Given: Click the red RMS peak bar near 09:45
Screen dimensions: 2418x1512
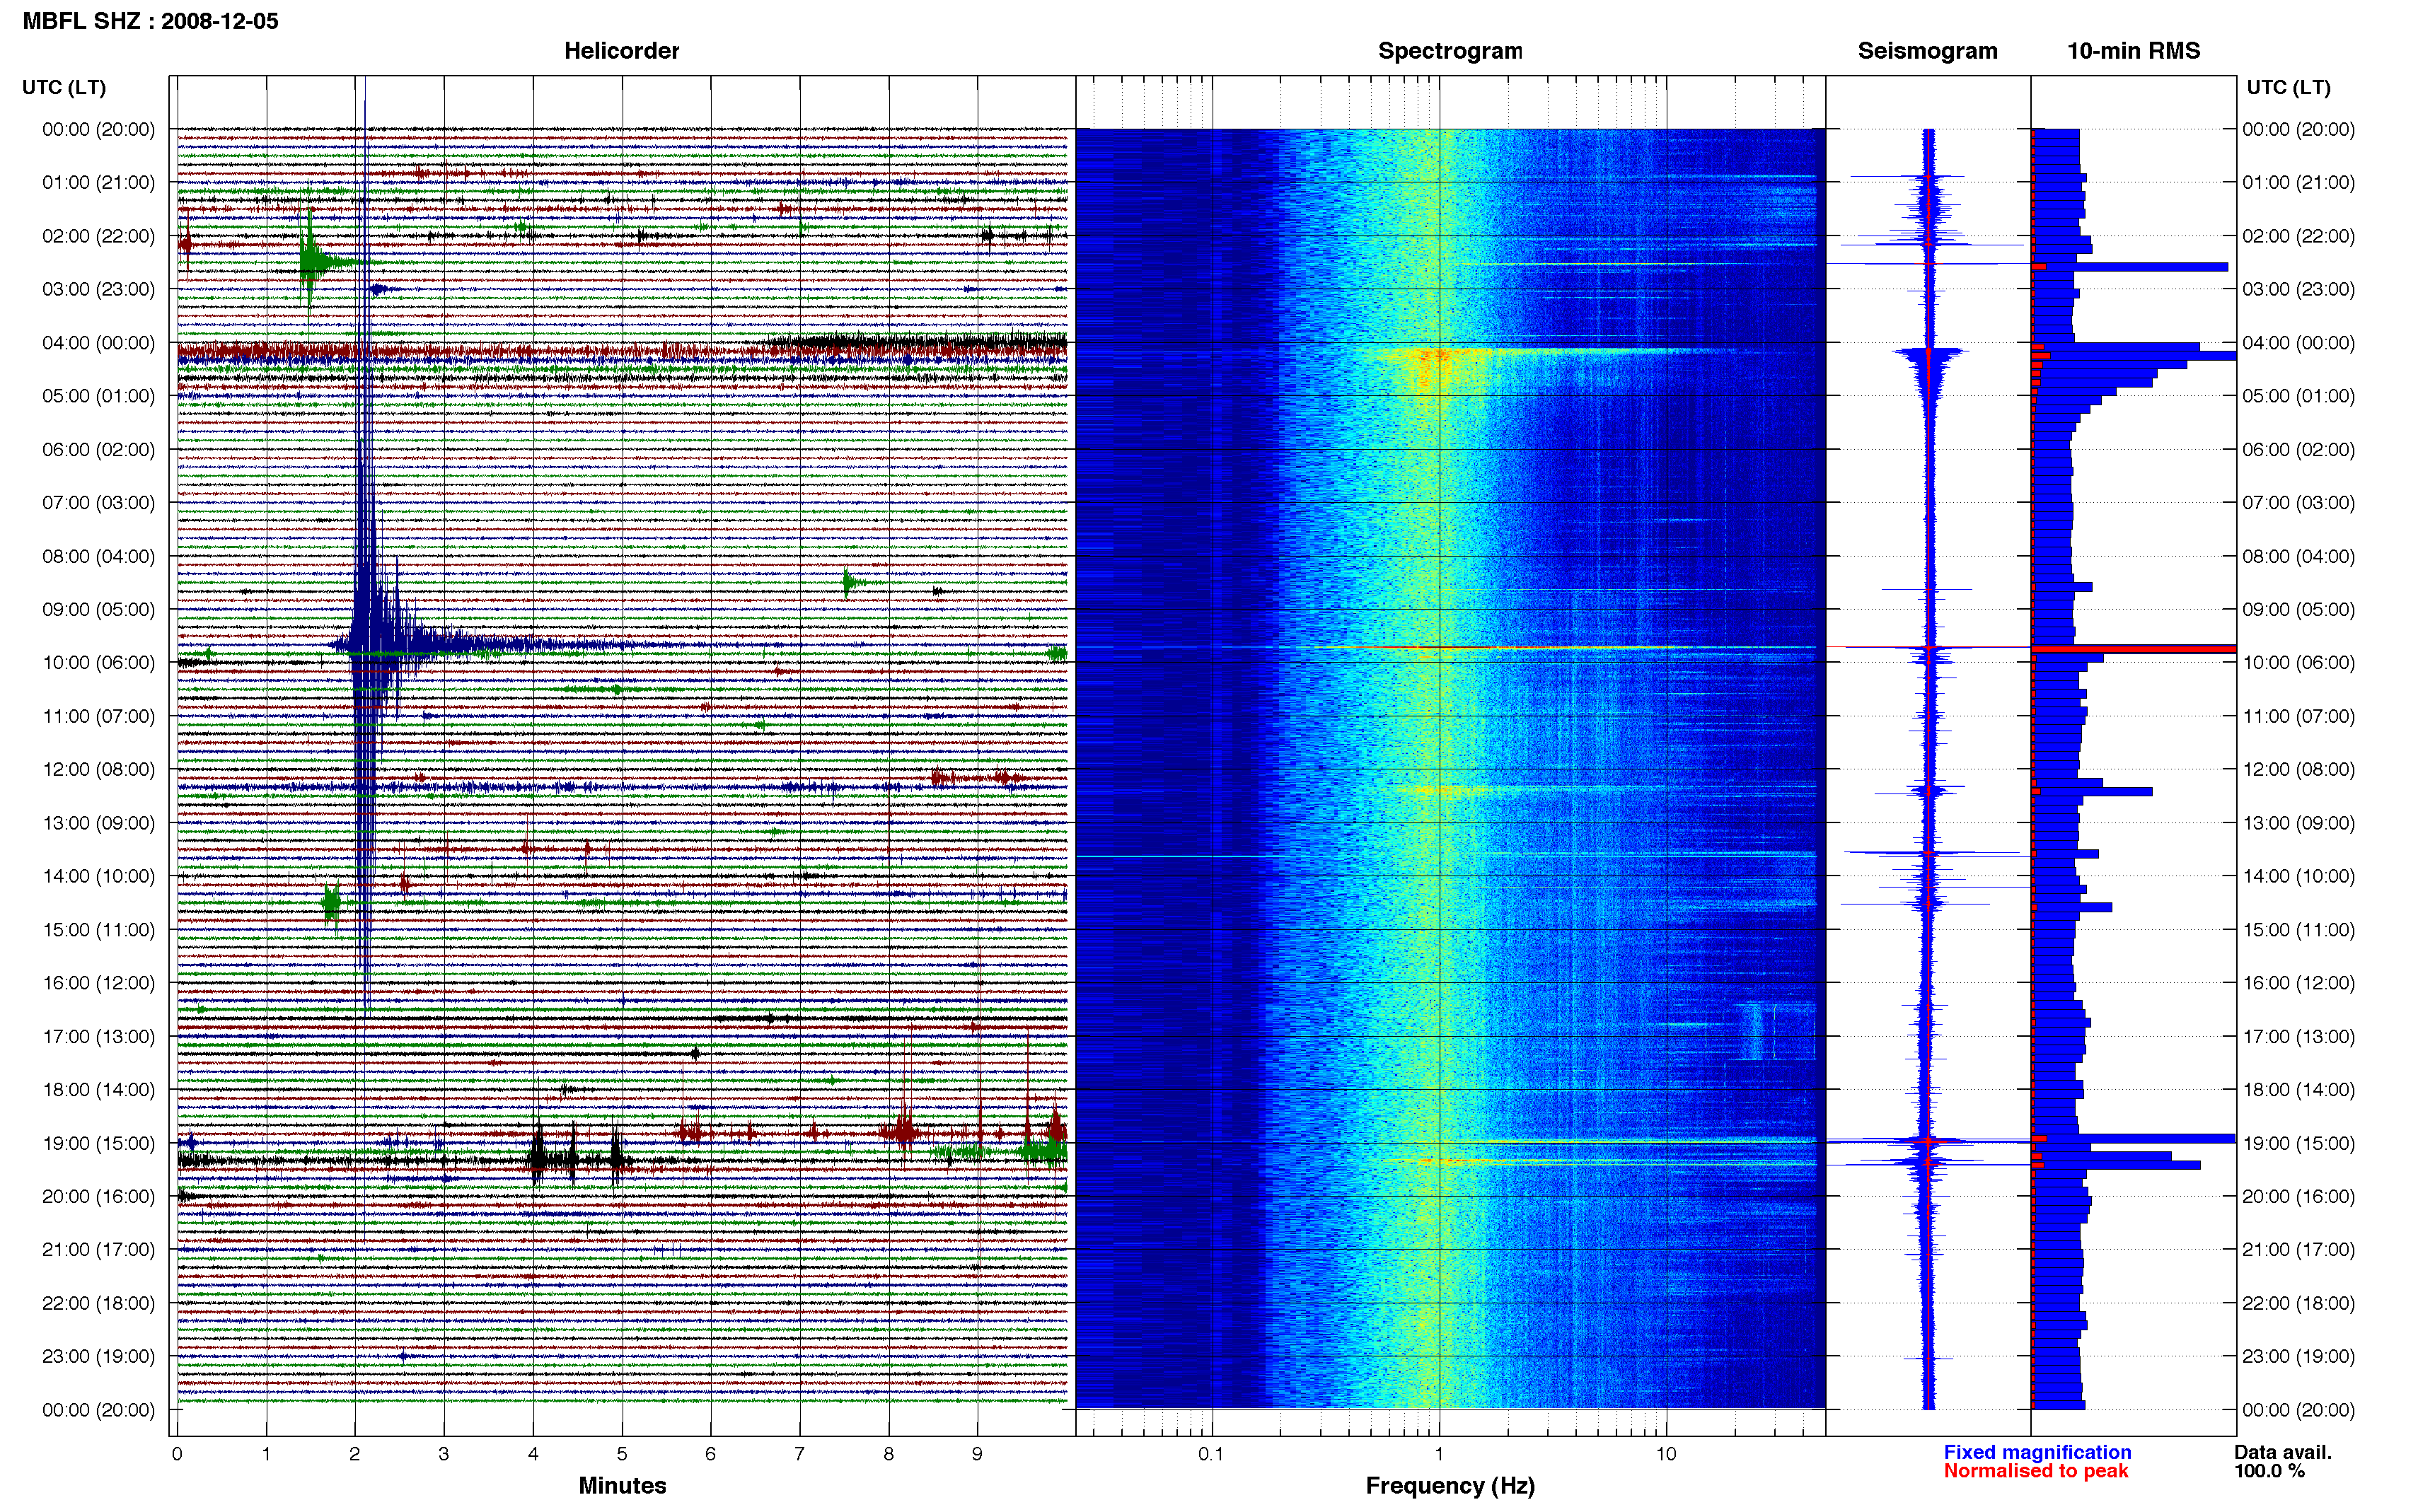Looking at the screenshot, I should click(x=2134, y=649).
